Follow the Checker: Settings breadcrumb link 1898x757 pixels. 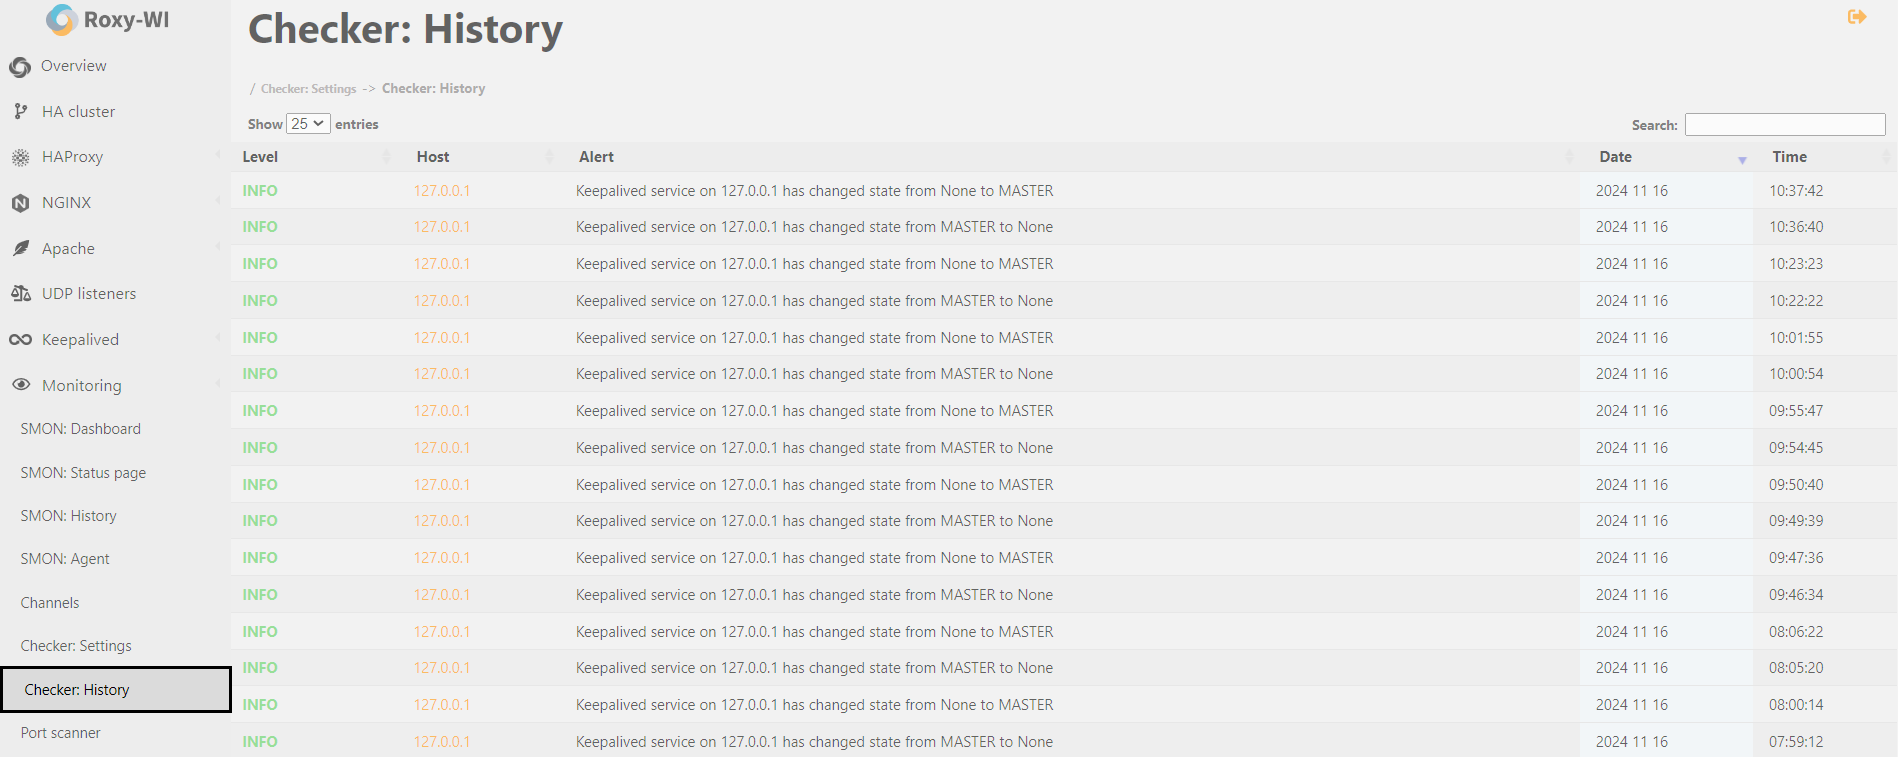[308, 89]
